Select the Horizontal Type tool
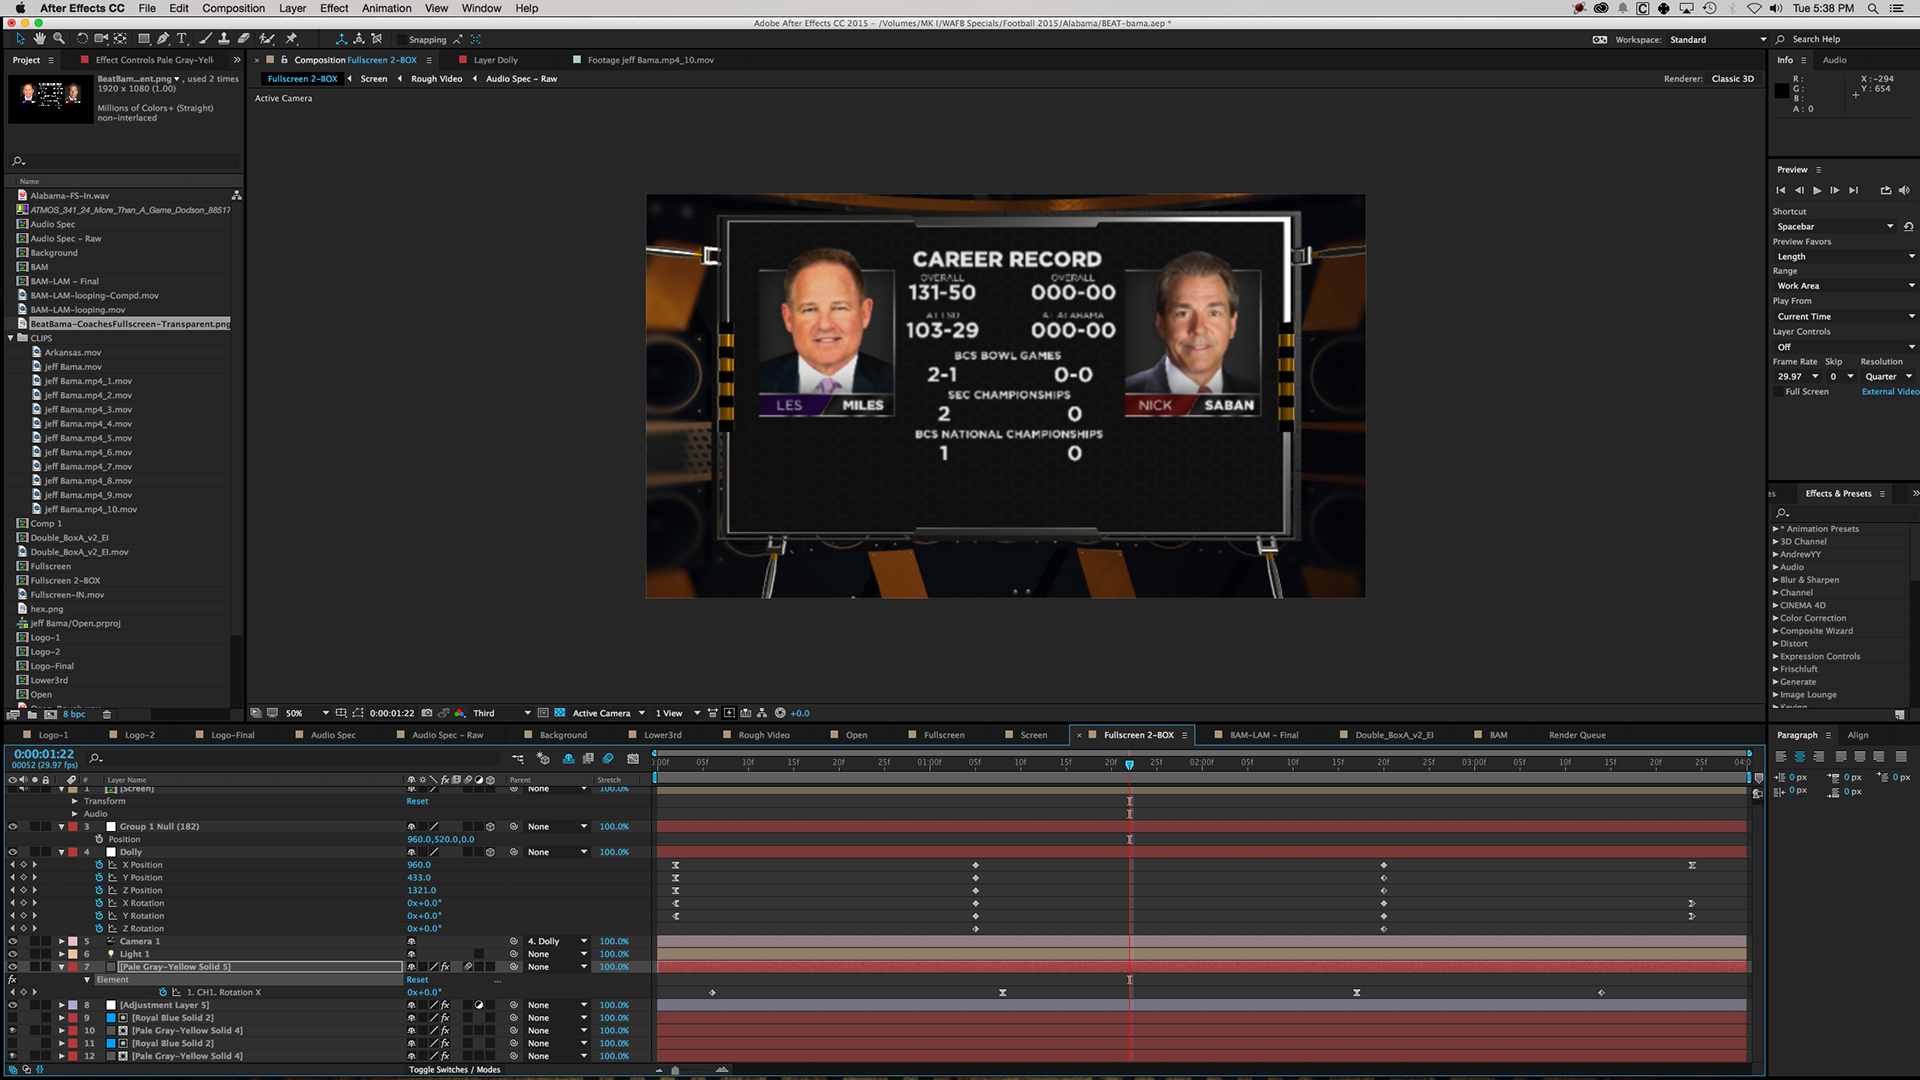Screen dimensions: 1920x1080 182,39
